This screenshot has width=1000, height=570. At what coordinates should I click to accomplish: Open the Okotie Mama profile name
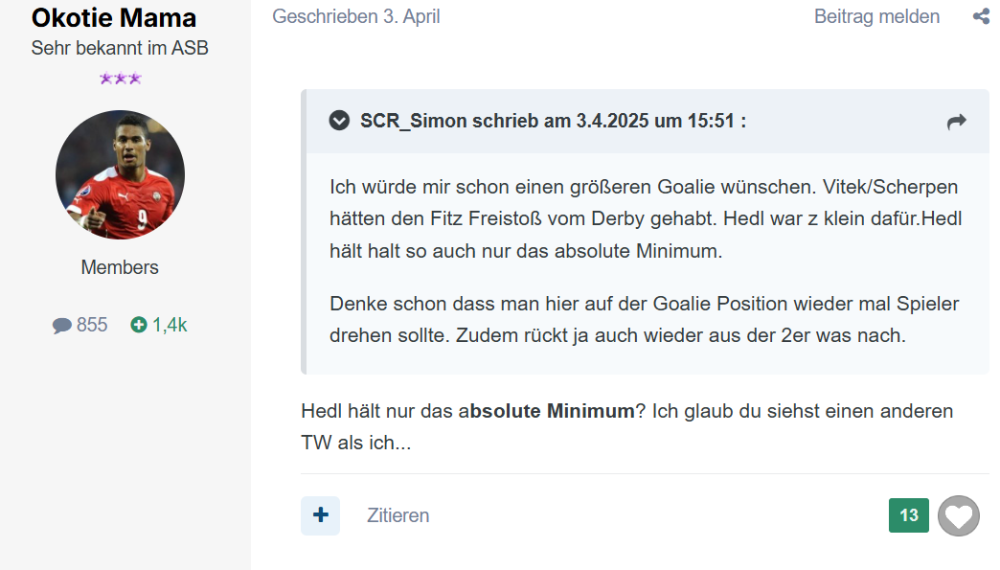[x=114, y=18]
